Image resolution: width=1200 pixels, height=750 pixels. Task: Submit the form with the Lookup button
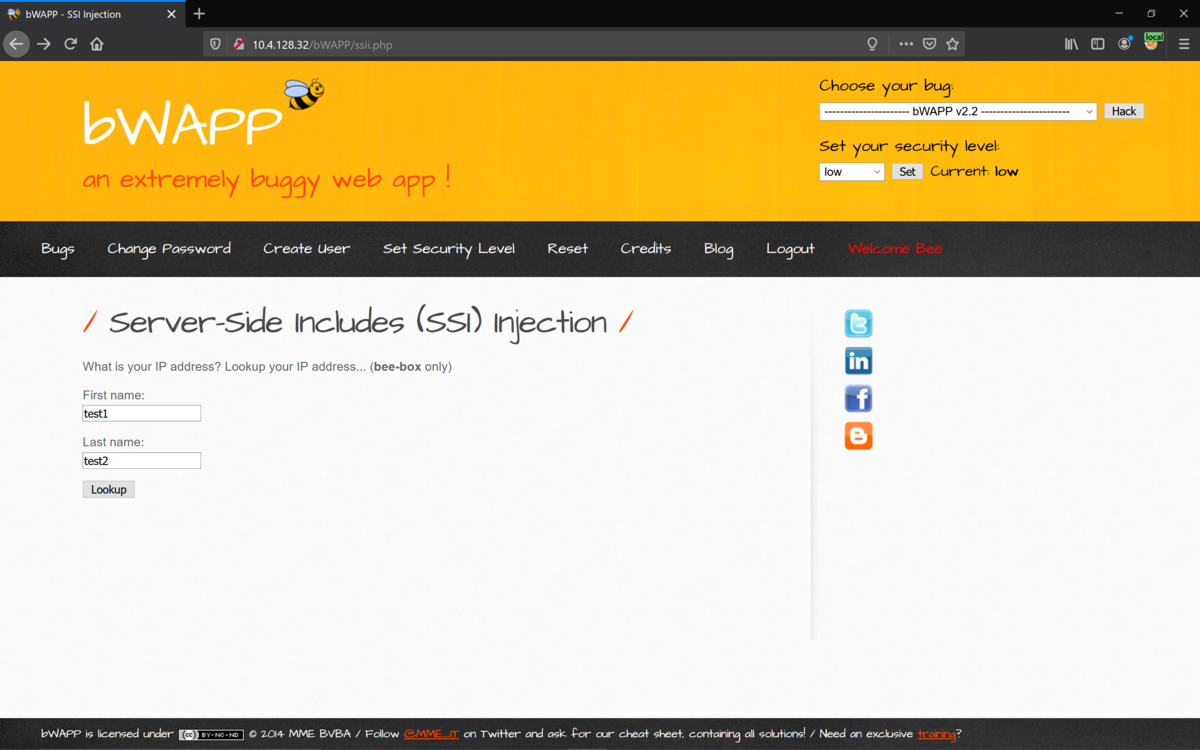(108, 489)
